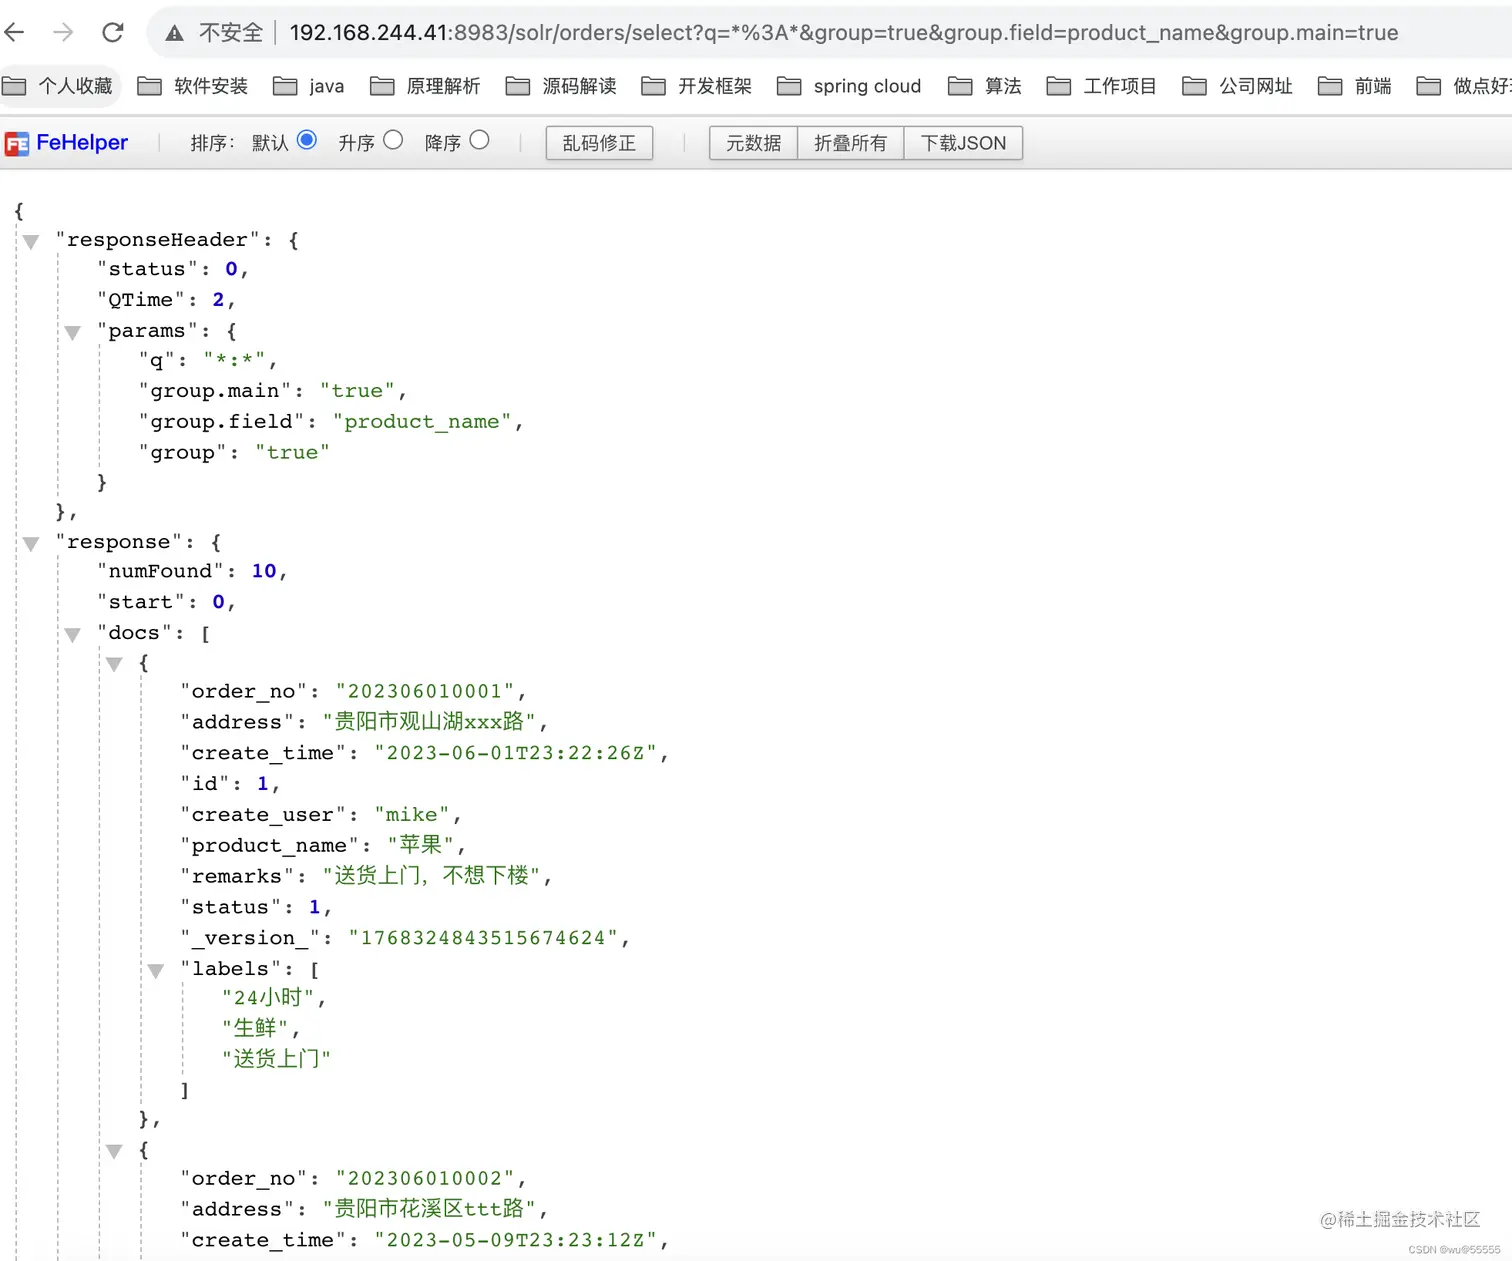Click create_time value 2023-05-09T23:23:12Z
This screenshot has height=1261, width=1512.
pos(516,1240)
